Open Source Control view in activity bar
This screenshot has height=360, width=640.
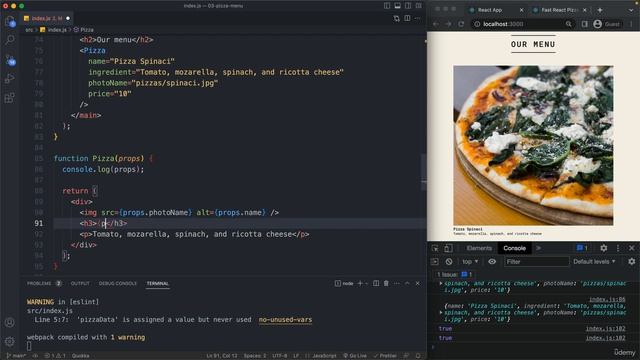10,60
